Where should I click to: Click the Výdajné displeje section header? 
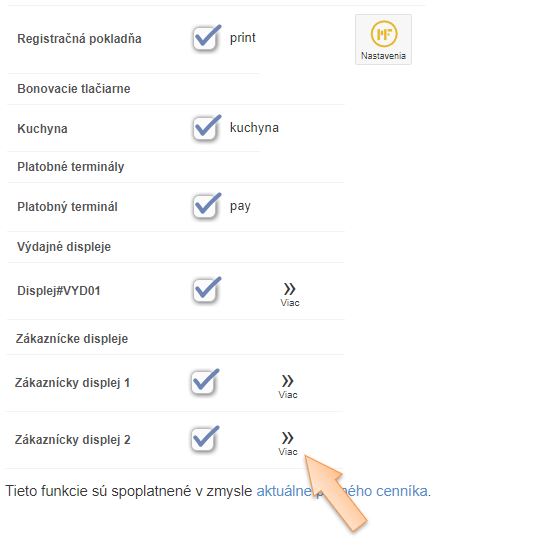pos(64,247)
